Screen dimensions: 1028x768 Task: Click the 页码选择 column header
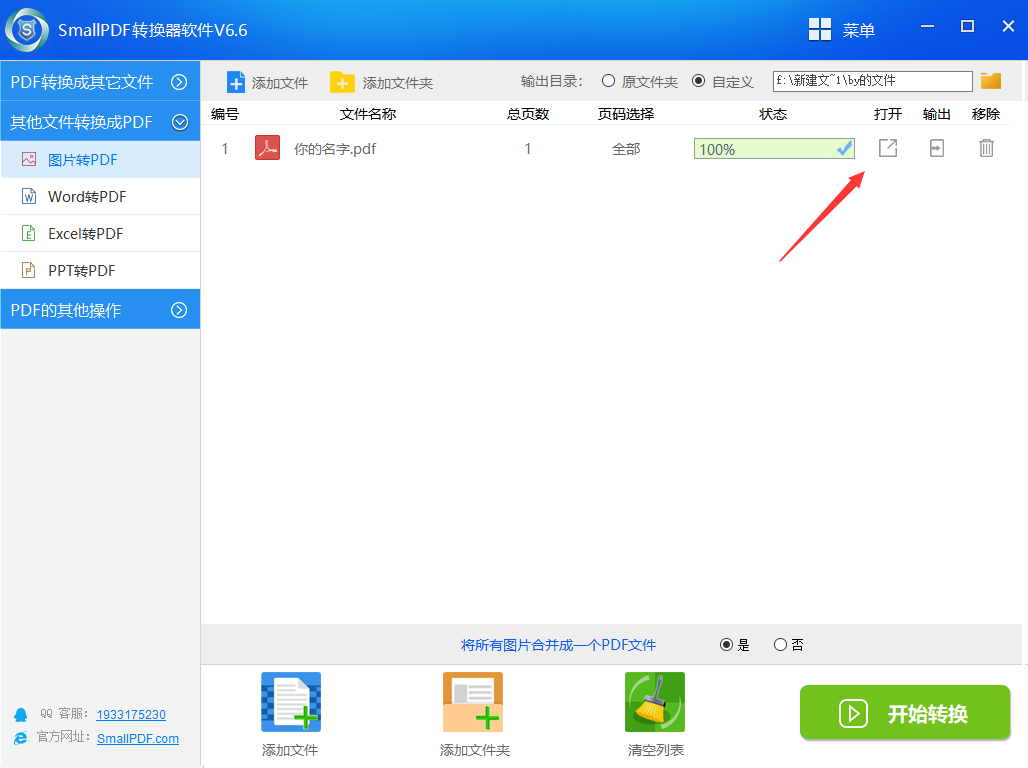(x=626, y=114)
